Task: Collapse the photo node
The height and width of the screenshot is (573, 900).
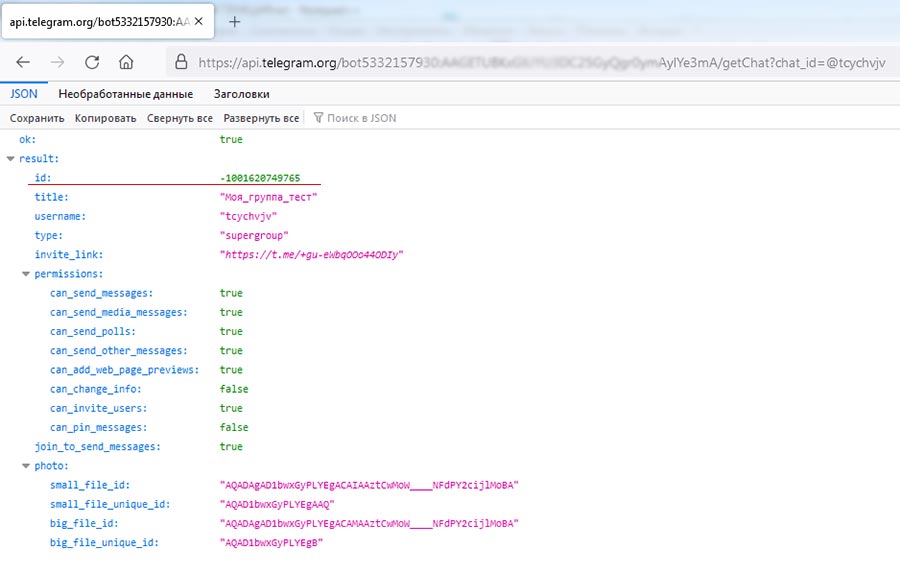Action: pos(25,466)
